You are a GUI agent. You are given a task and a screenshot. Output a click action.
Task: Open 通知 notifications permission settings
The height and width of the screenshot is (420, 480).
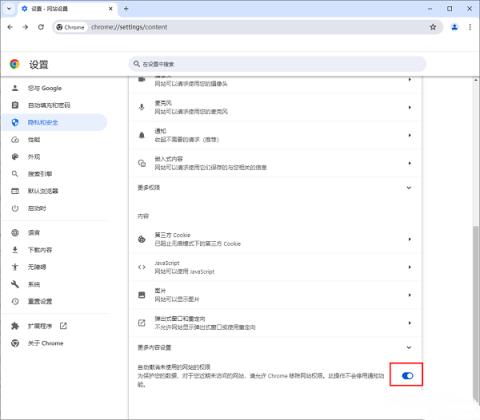275,135
